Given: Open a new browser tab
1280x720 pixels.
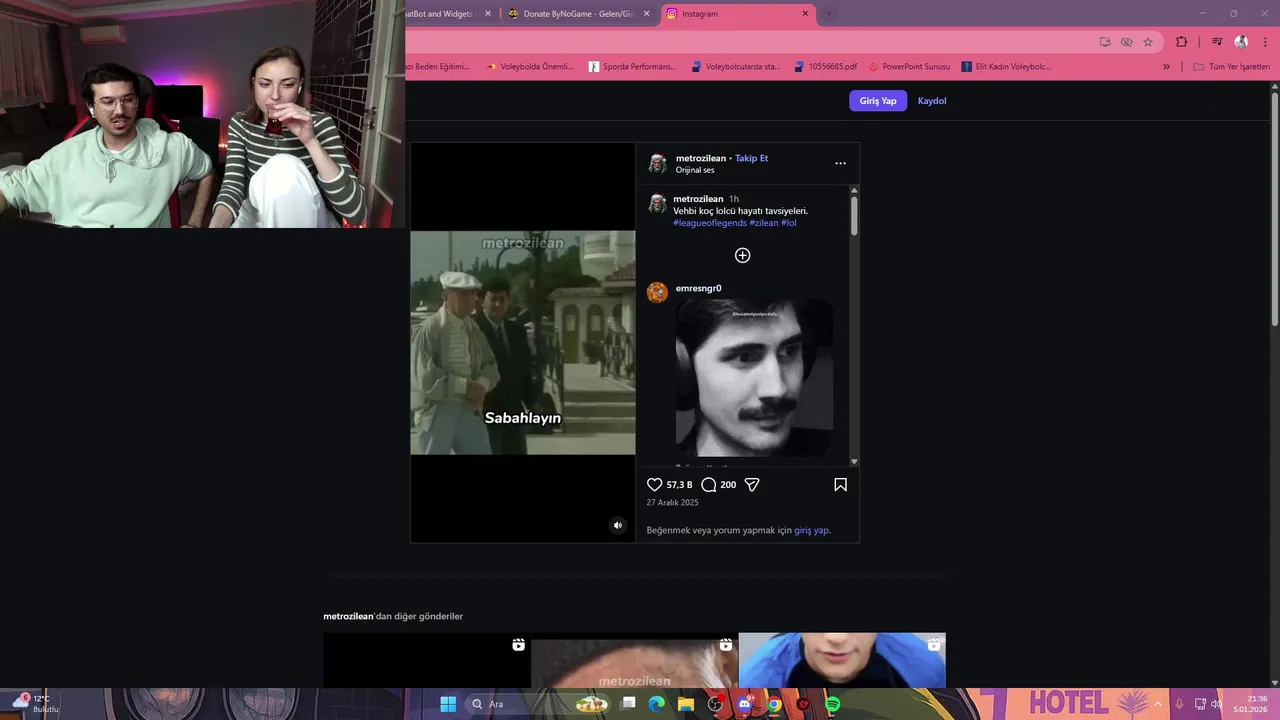Looking at the screenshot, I should 828,14.
